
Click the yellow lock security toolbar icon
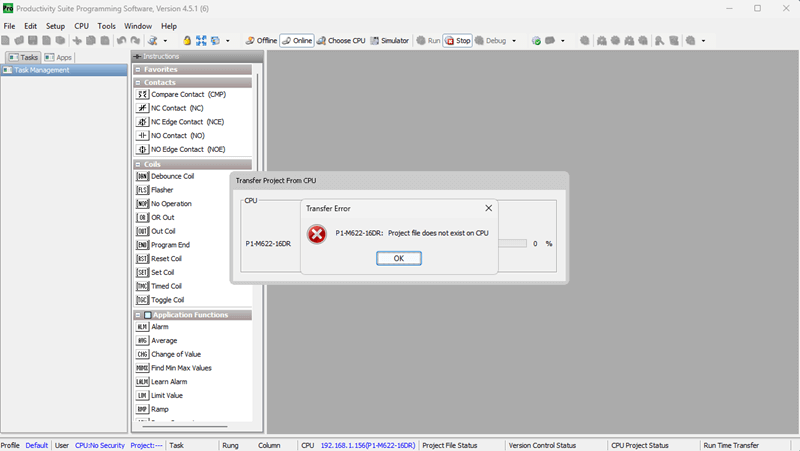click(187, 41)
